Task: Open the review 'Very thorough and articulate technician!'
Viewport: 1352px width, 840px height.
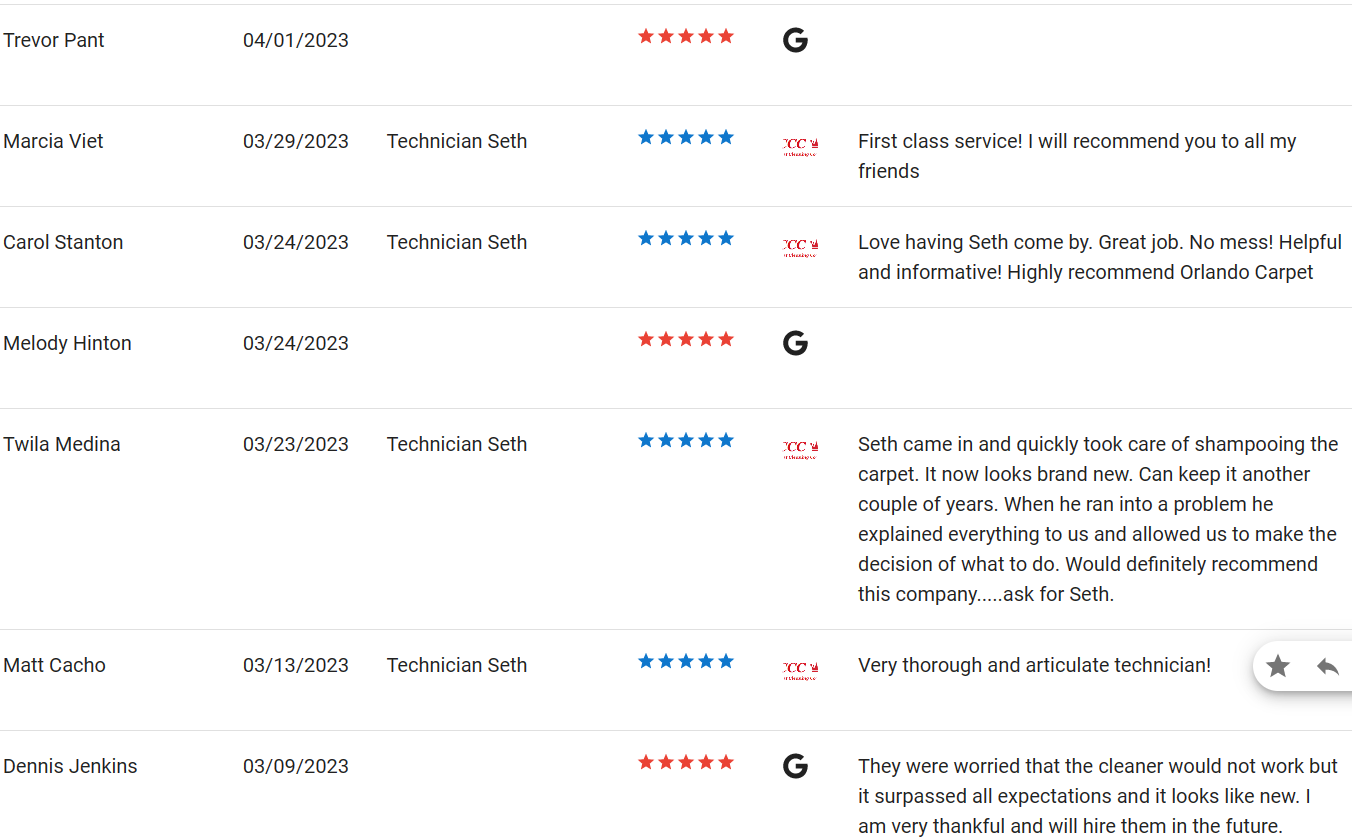Action: tap(1034, 665)
